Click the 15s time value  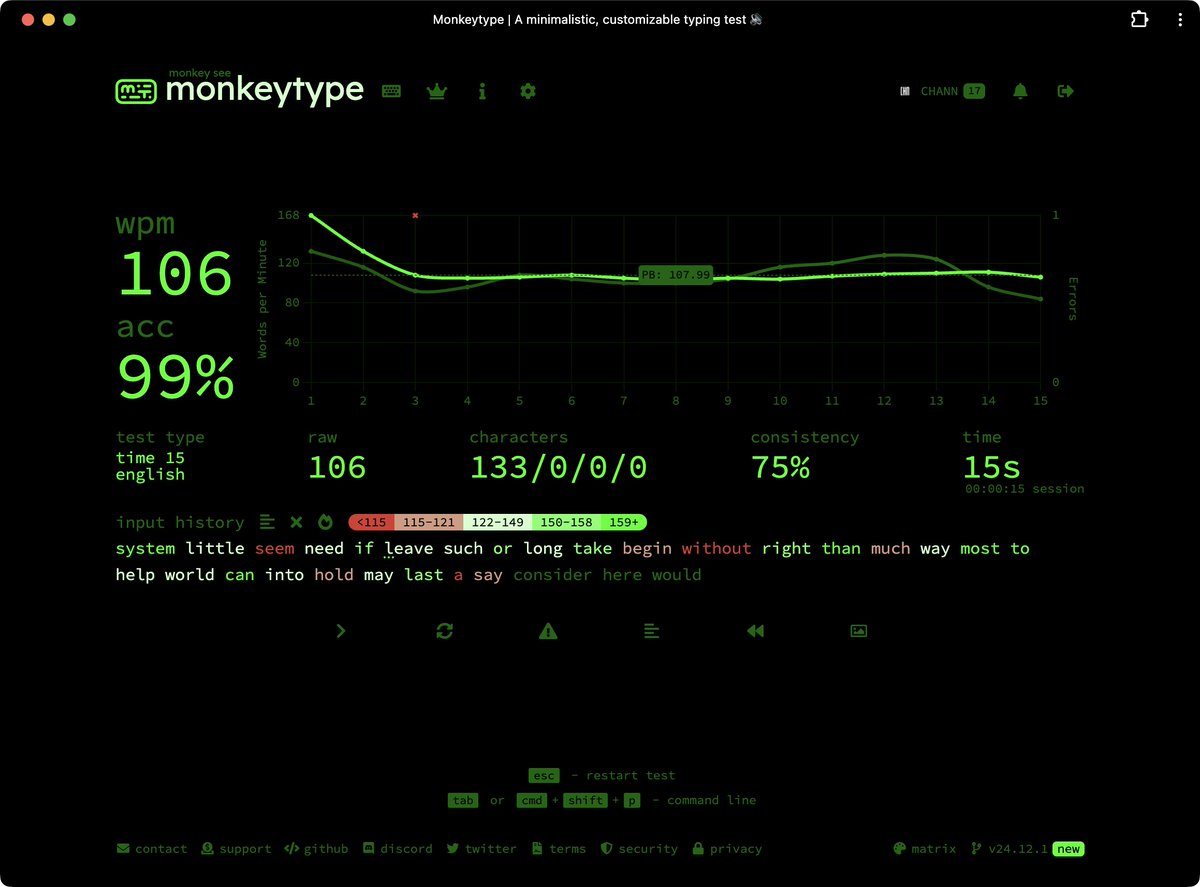click(992, 467)
